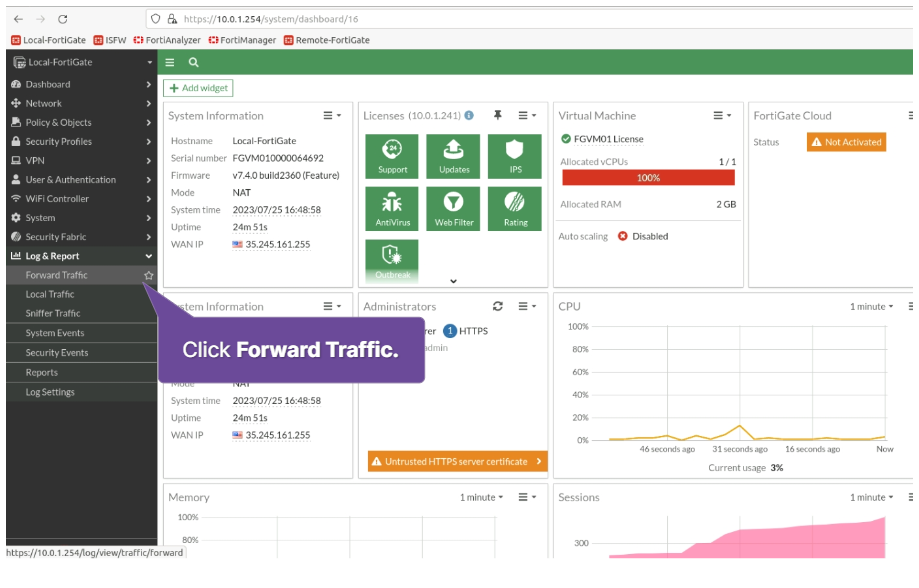The image size is (919, 588).
Task: Open Memory widget options menu
Action: coord(527,497)
